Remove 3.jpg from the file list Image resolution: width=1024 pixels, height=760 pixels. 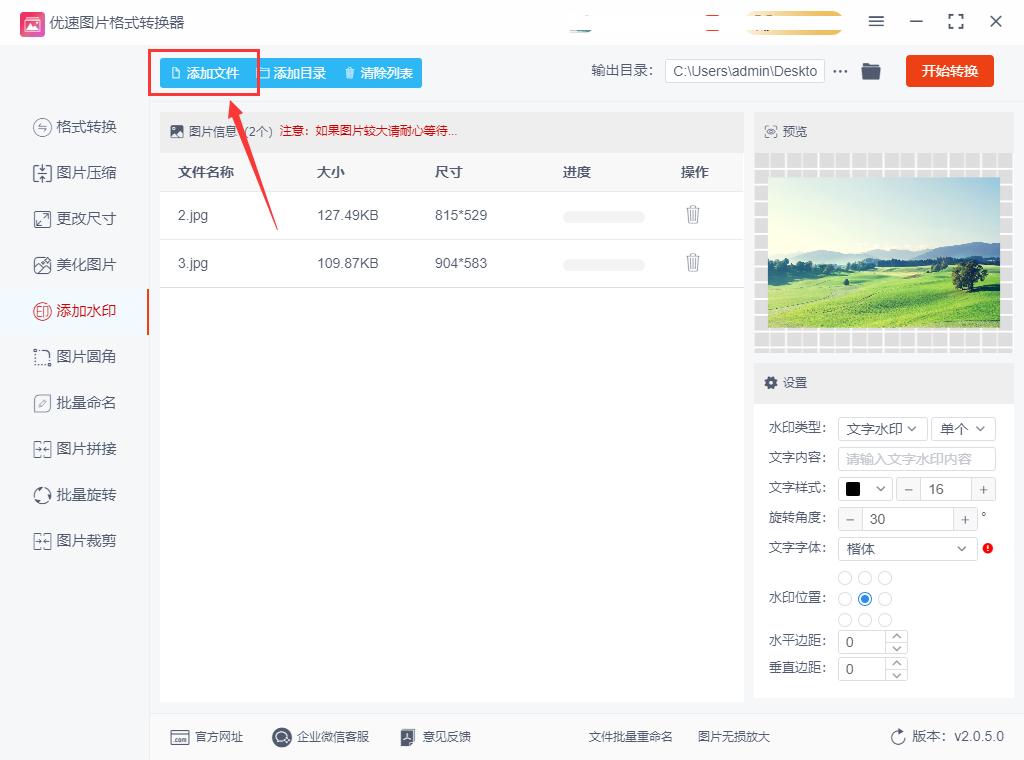click(x=693, y=263)
